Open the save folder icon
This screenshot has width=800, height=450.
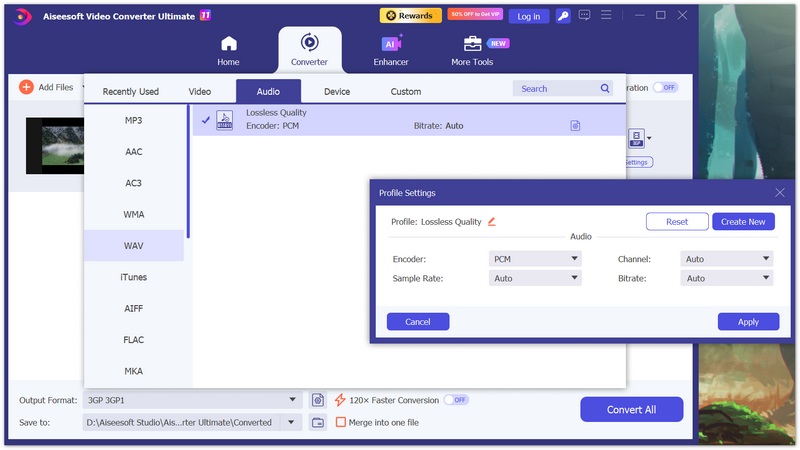click(x=318, y=422)
